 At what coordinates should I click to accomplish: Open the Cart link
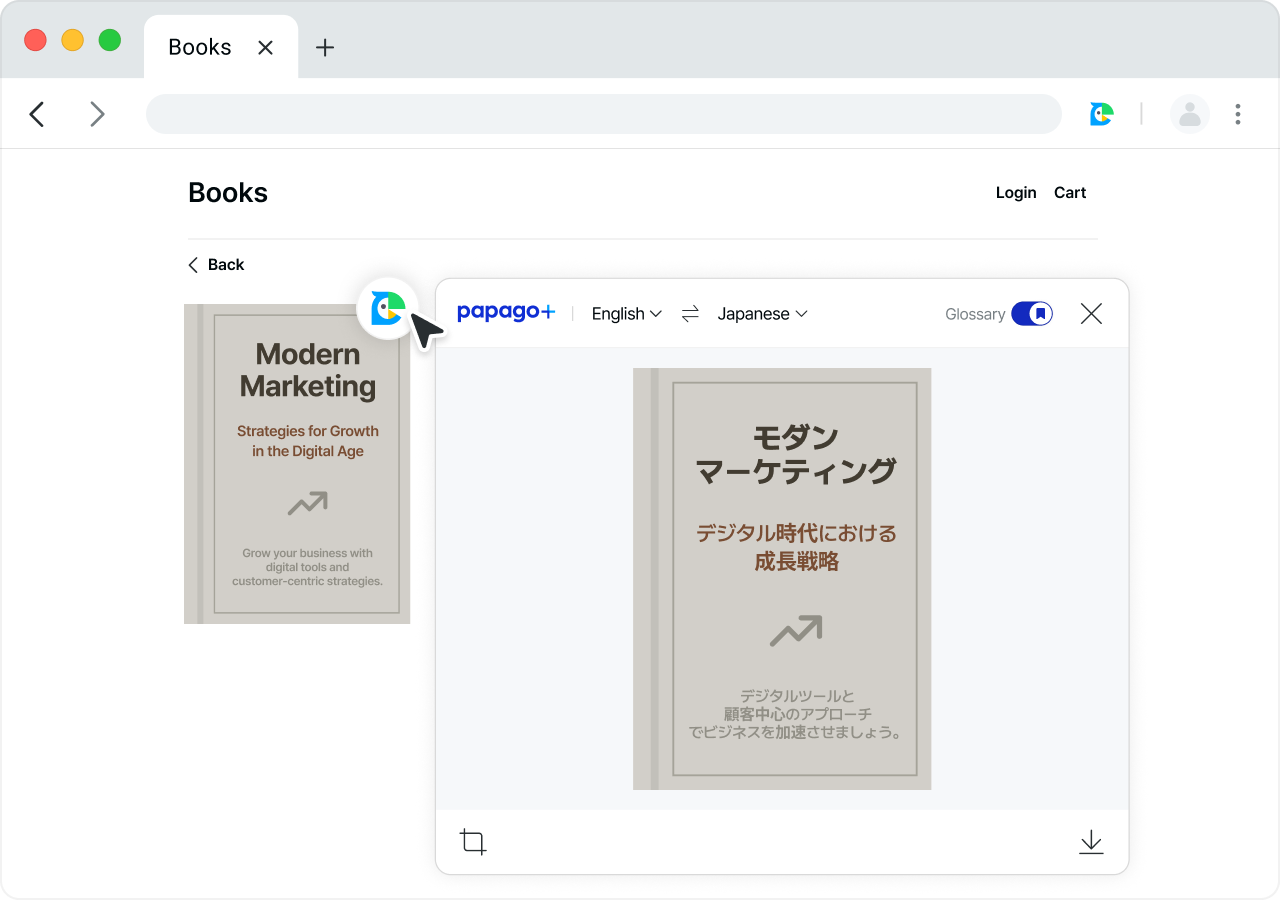(1069, 193)
